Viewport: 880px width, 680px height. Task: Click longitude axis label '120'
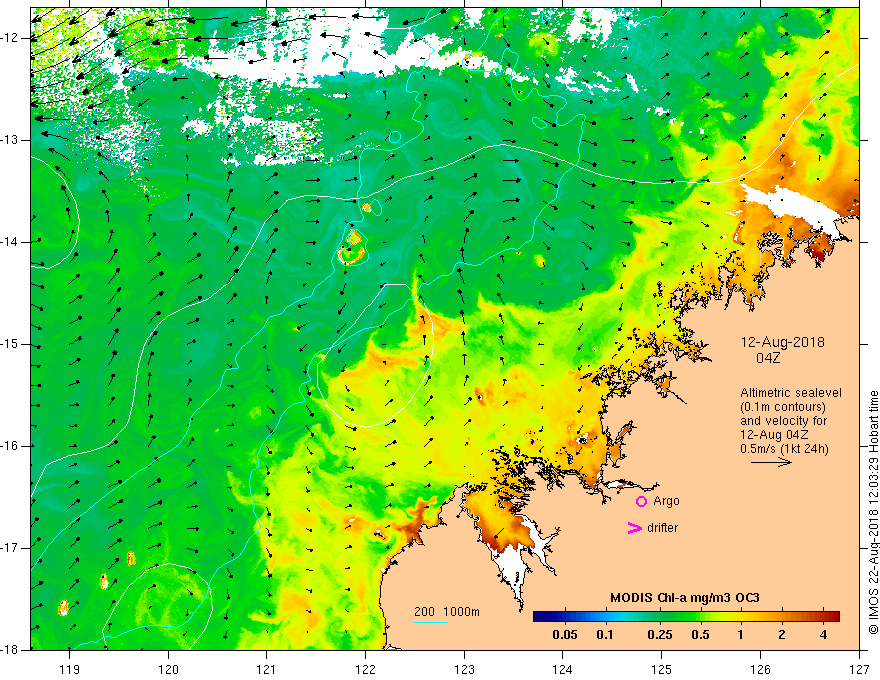coord(168,669)
